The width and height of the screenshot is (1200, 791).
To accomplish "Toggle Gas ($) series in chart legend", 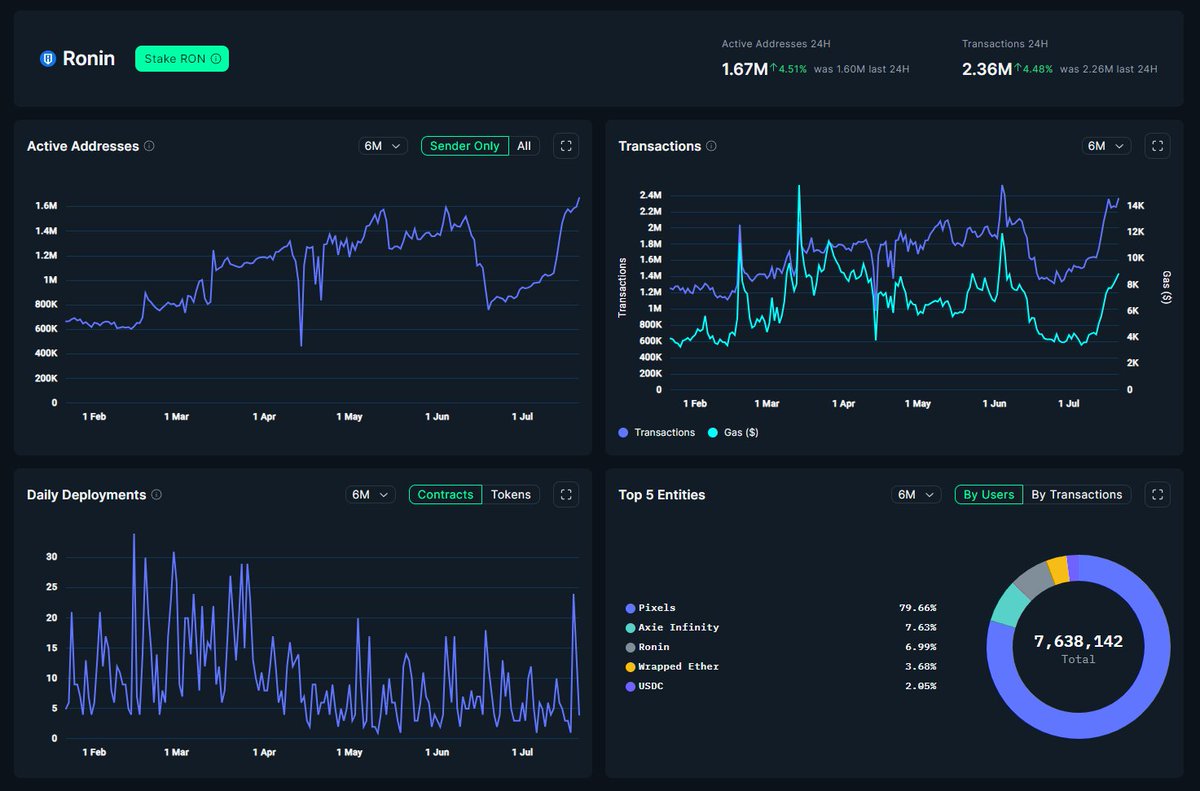I will click(733, 433).
